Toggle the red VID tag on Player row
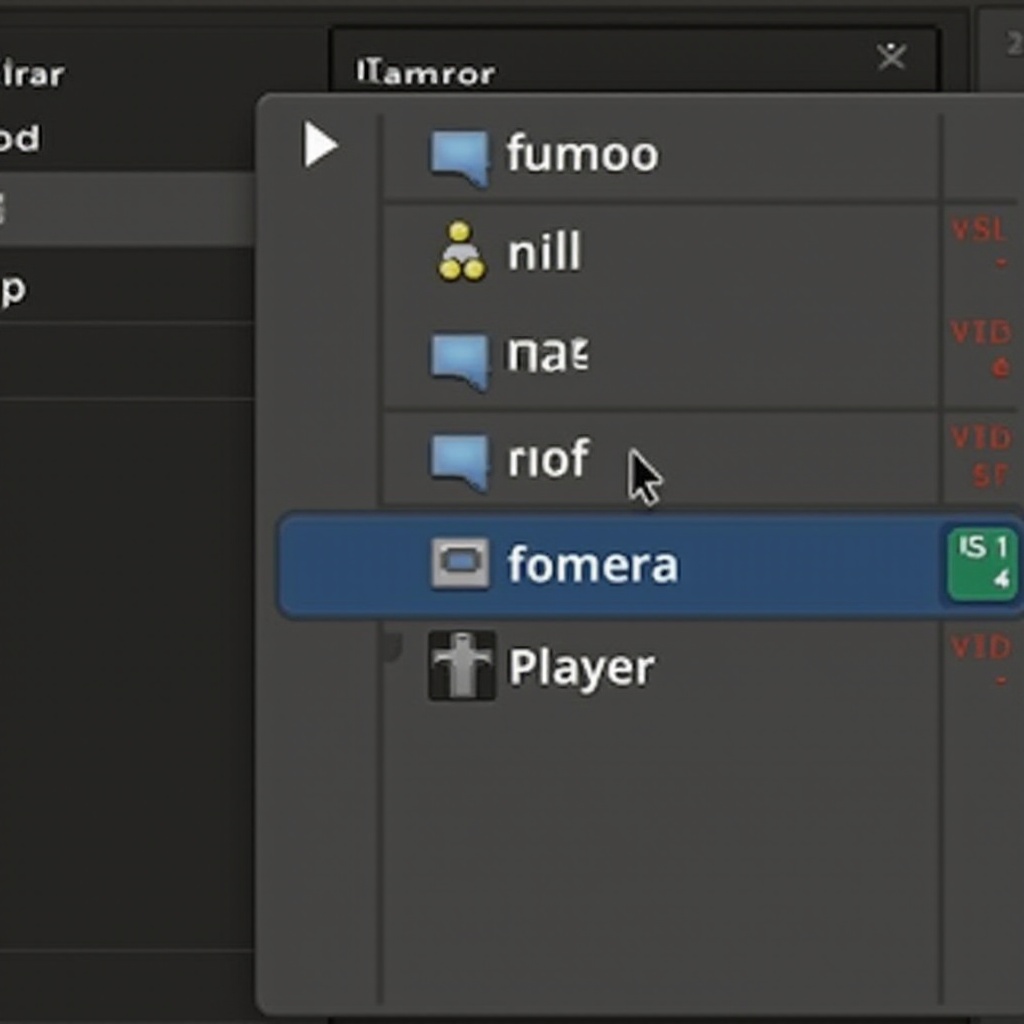The height and width of the screenshot is (1024, 1024). coord(981,660)
